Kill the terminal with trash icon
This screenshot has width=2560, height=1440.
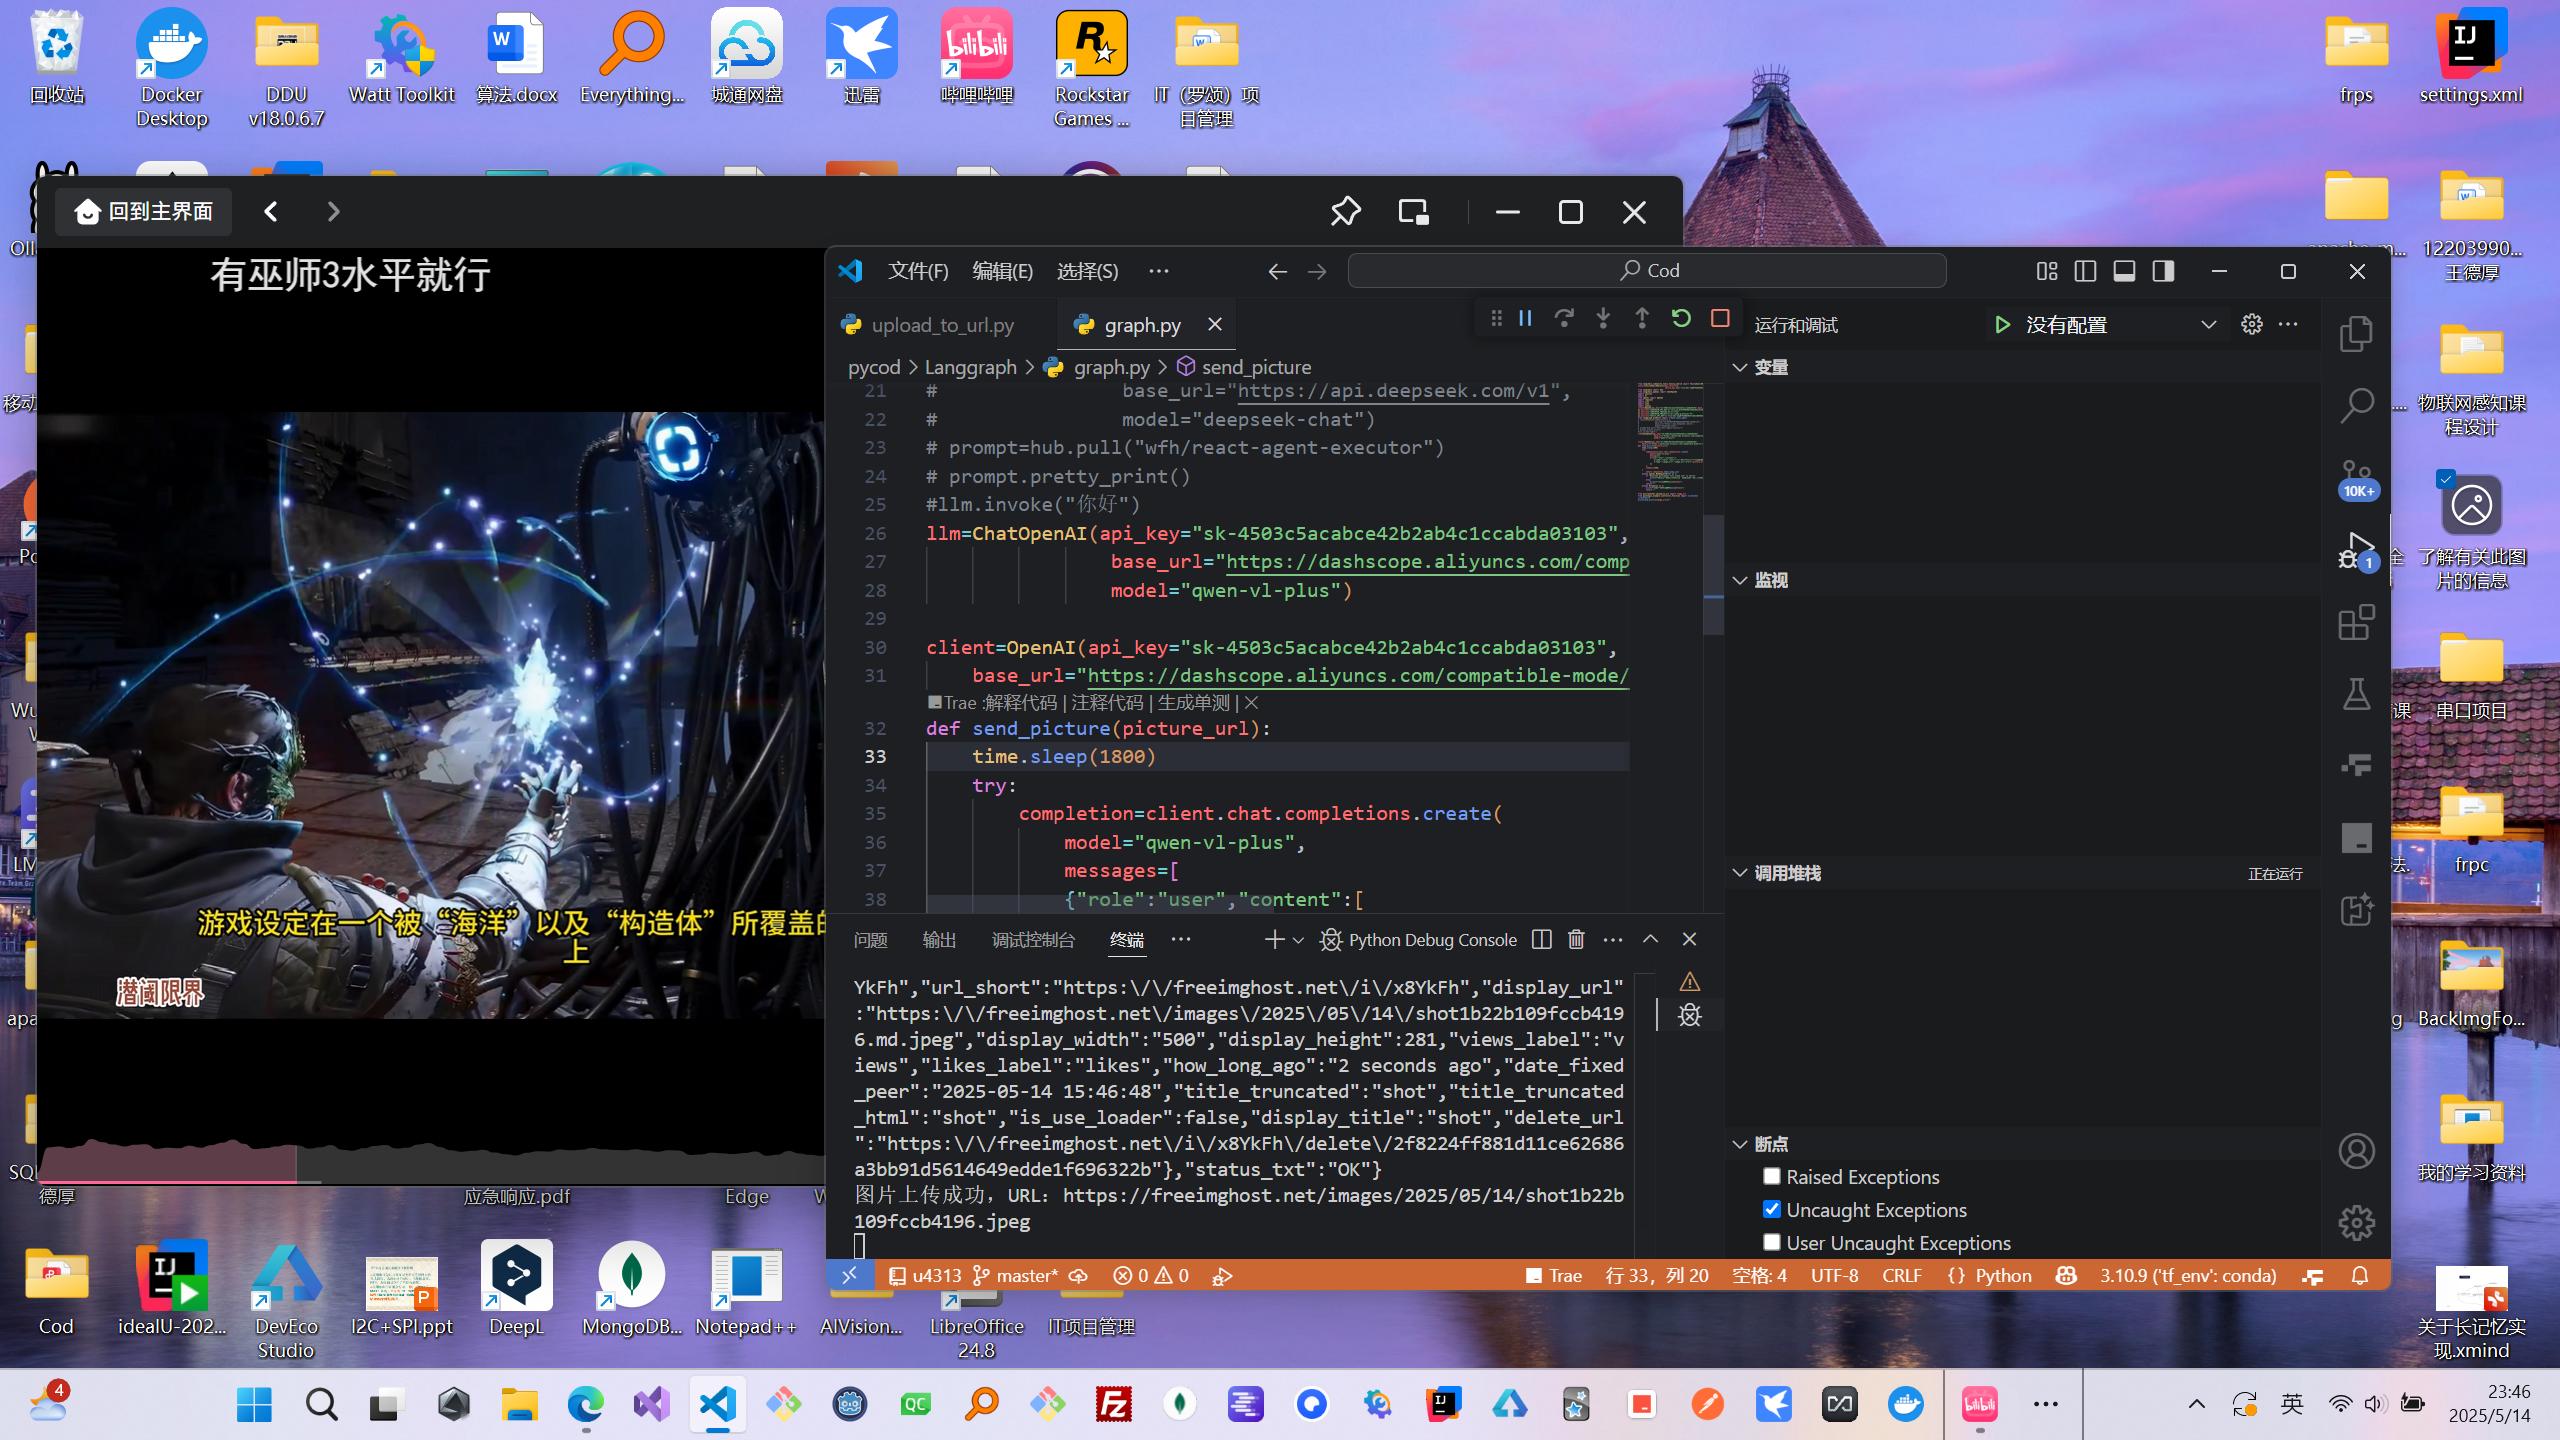pyautogui.click(x=1576, y=940)
